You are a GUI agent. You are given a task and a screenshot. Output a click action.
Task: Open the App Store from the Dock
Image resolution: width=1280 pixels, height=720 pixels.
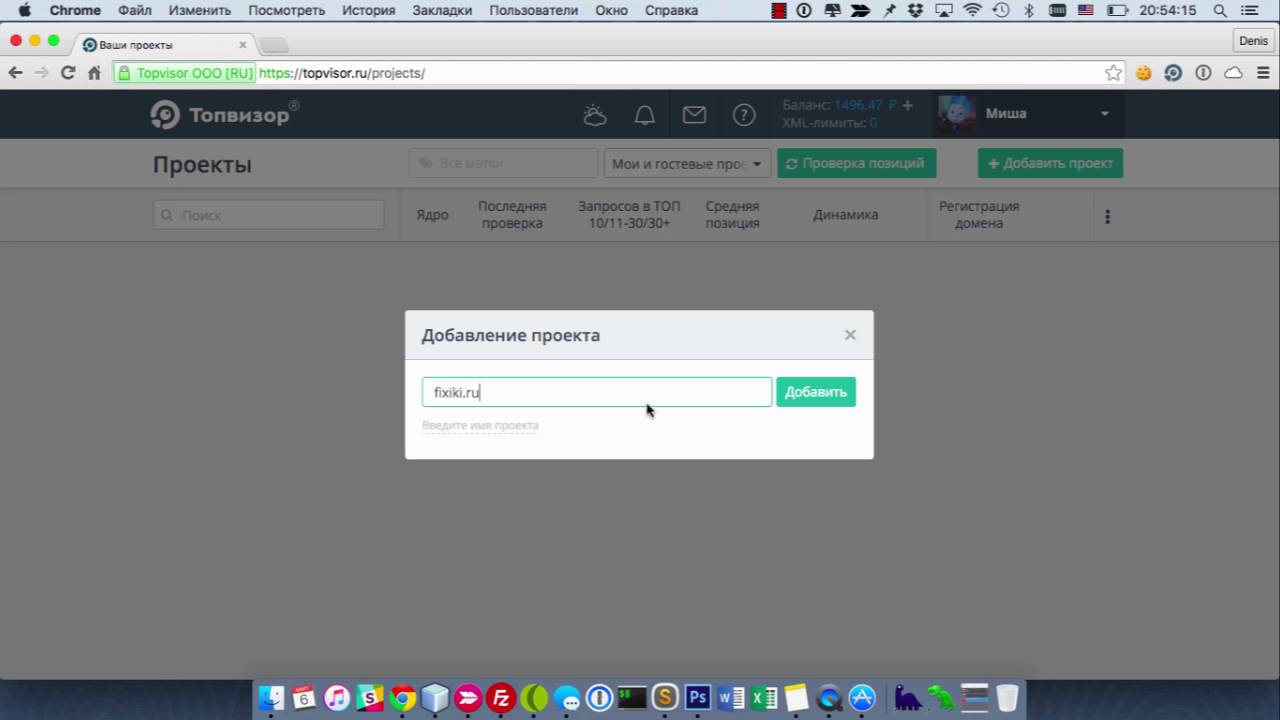(862, 698)
